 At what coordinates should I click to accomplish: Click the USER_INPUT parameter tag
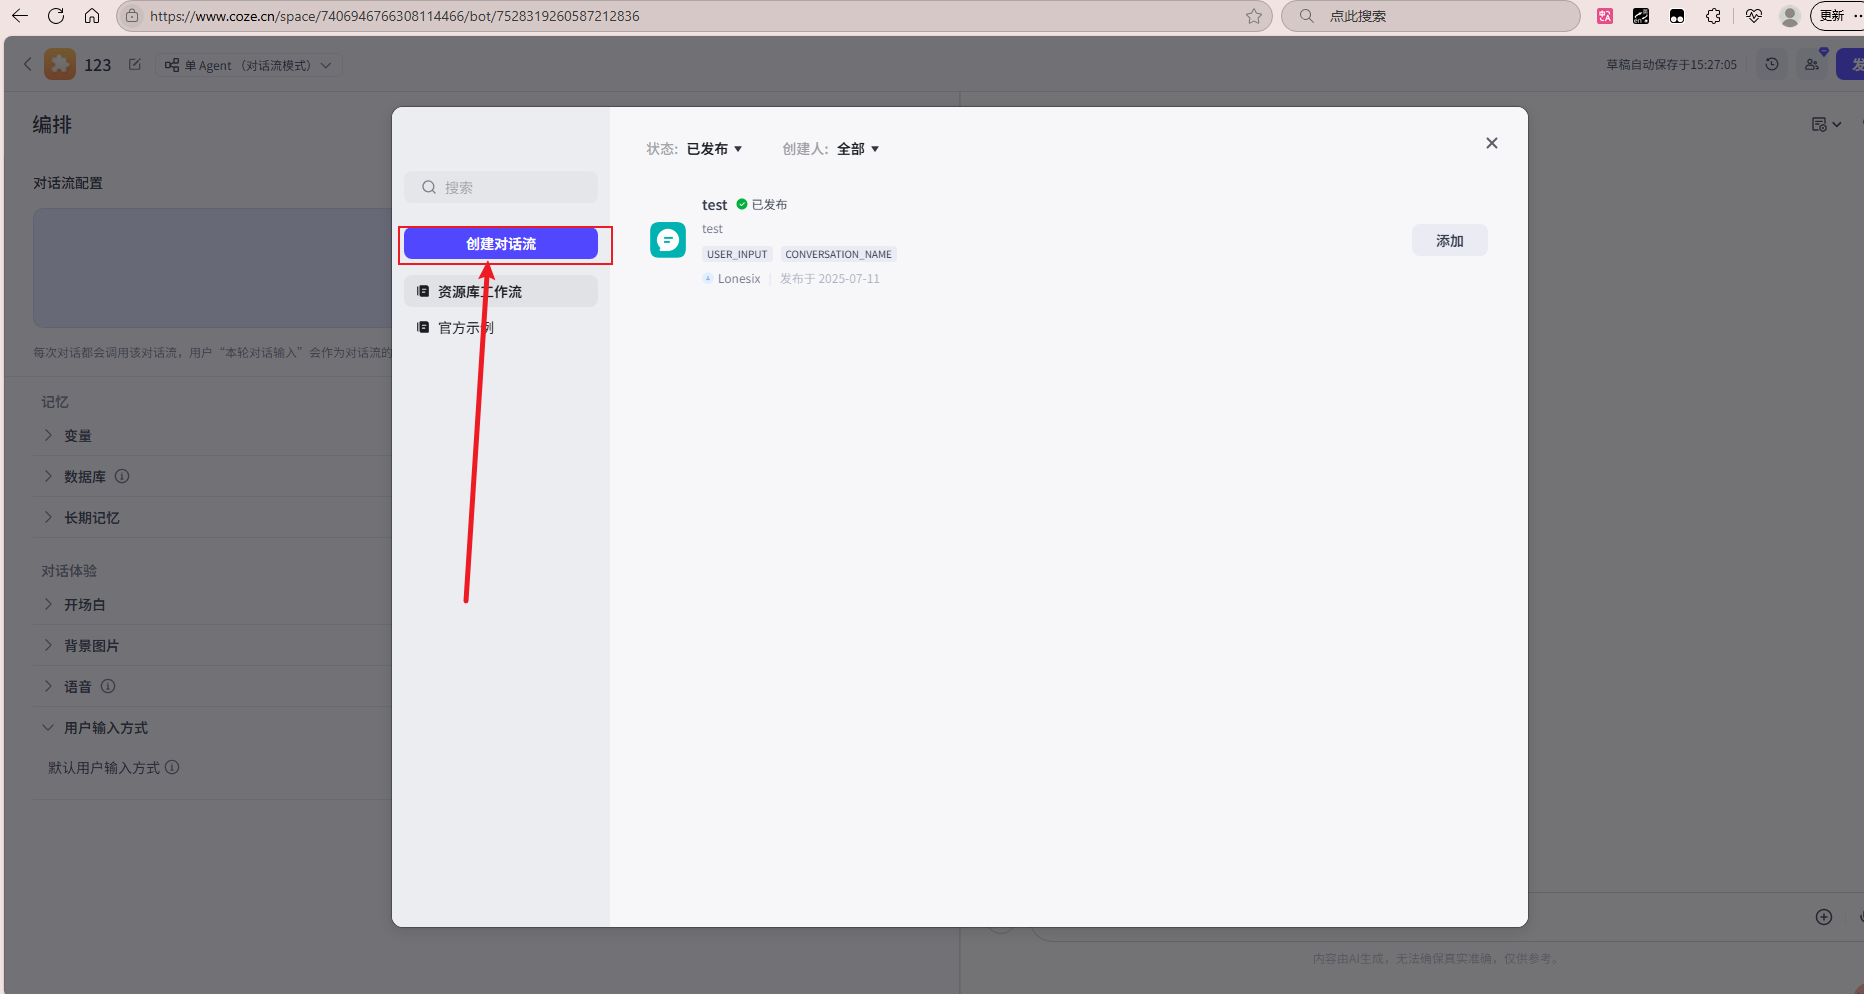[736, 254]
